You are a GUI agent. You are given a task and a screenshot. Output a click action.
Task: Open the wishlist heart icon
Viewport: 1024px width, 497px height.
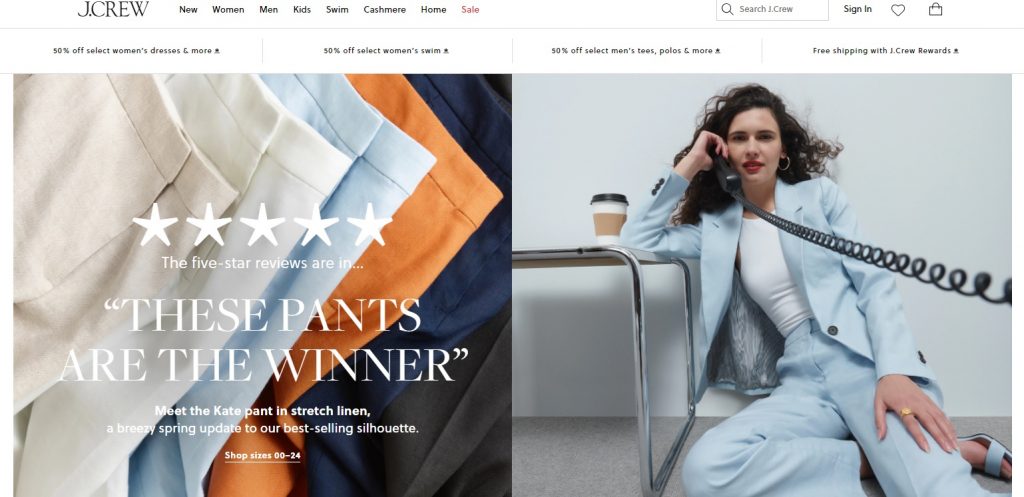pyautogui.click(x=898, y=10)
